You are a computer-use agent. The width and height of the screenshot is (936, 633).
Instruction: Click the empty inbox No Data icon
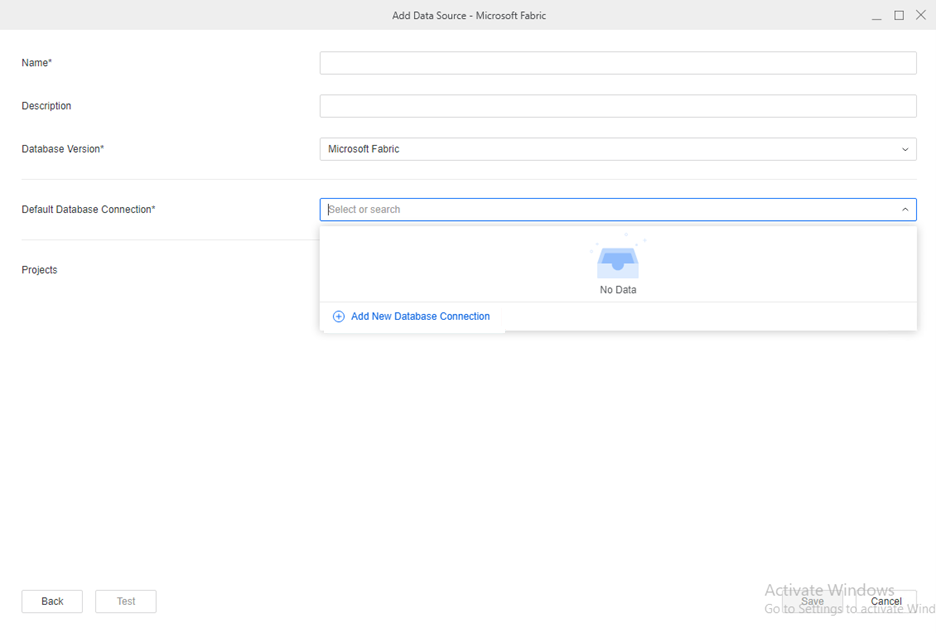(x=618, y=260)
